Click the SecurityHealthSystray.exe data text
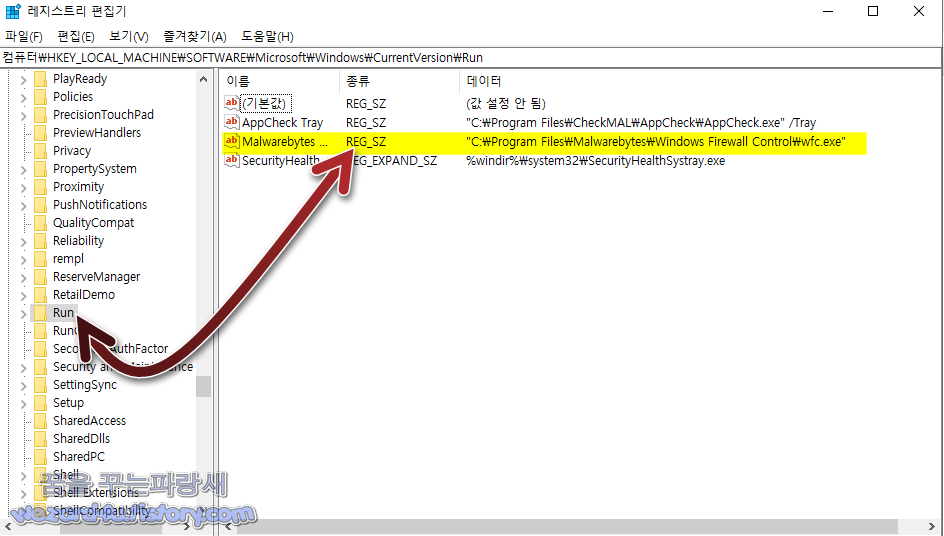944x536 pixels. click(595, 161)
